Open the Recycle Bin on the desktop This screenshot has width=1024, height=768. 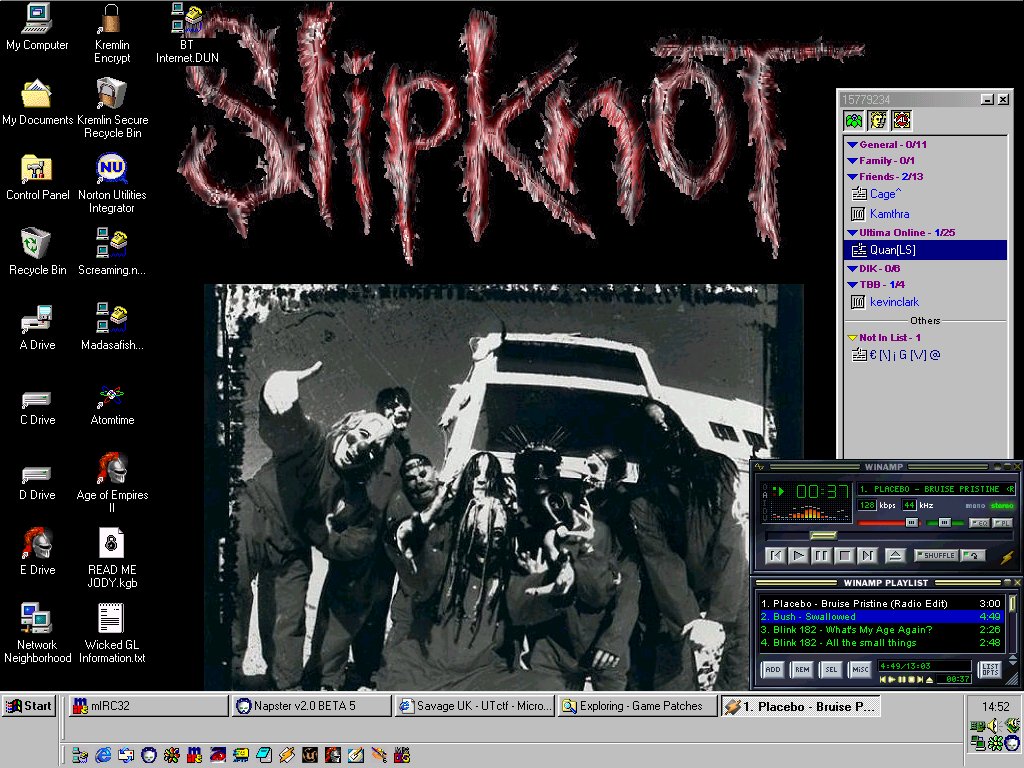(x=37, y=245)
